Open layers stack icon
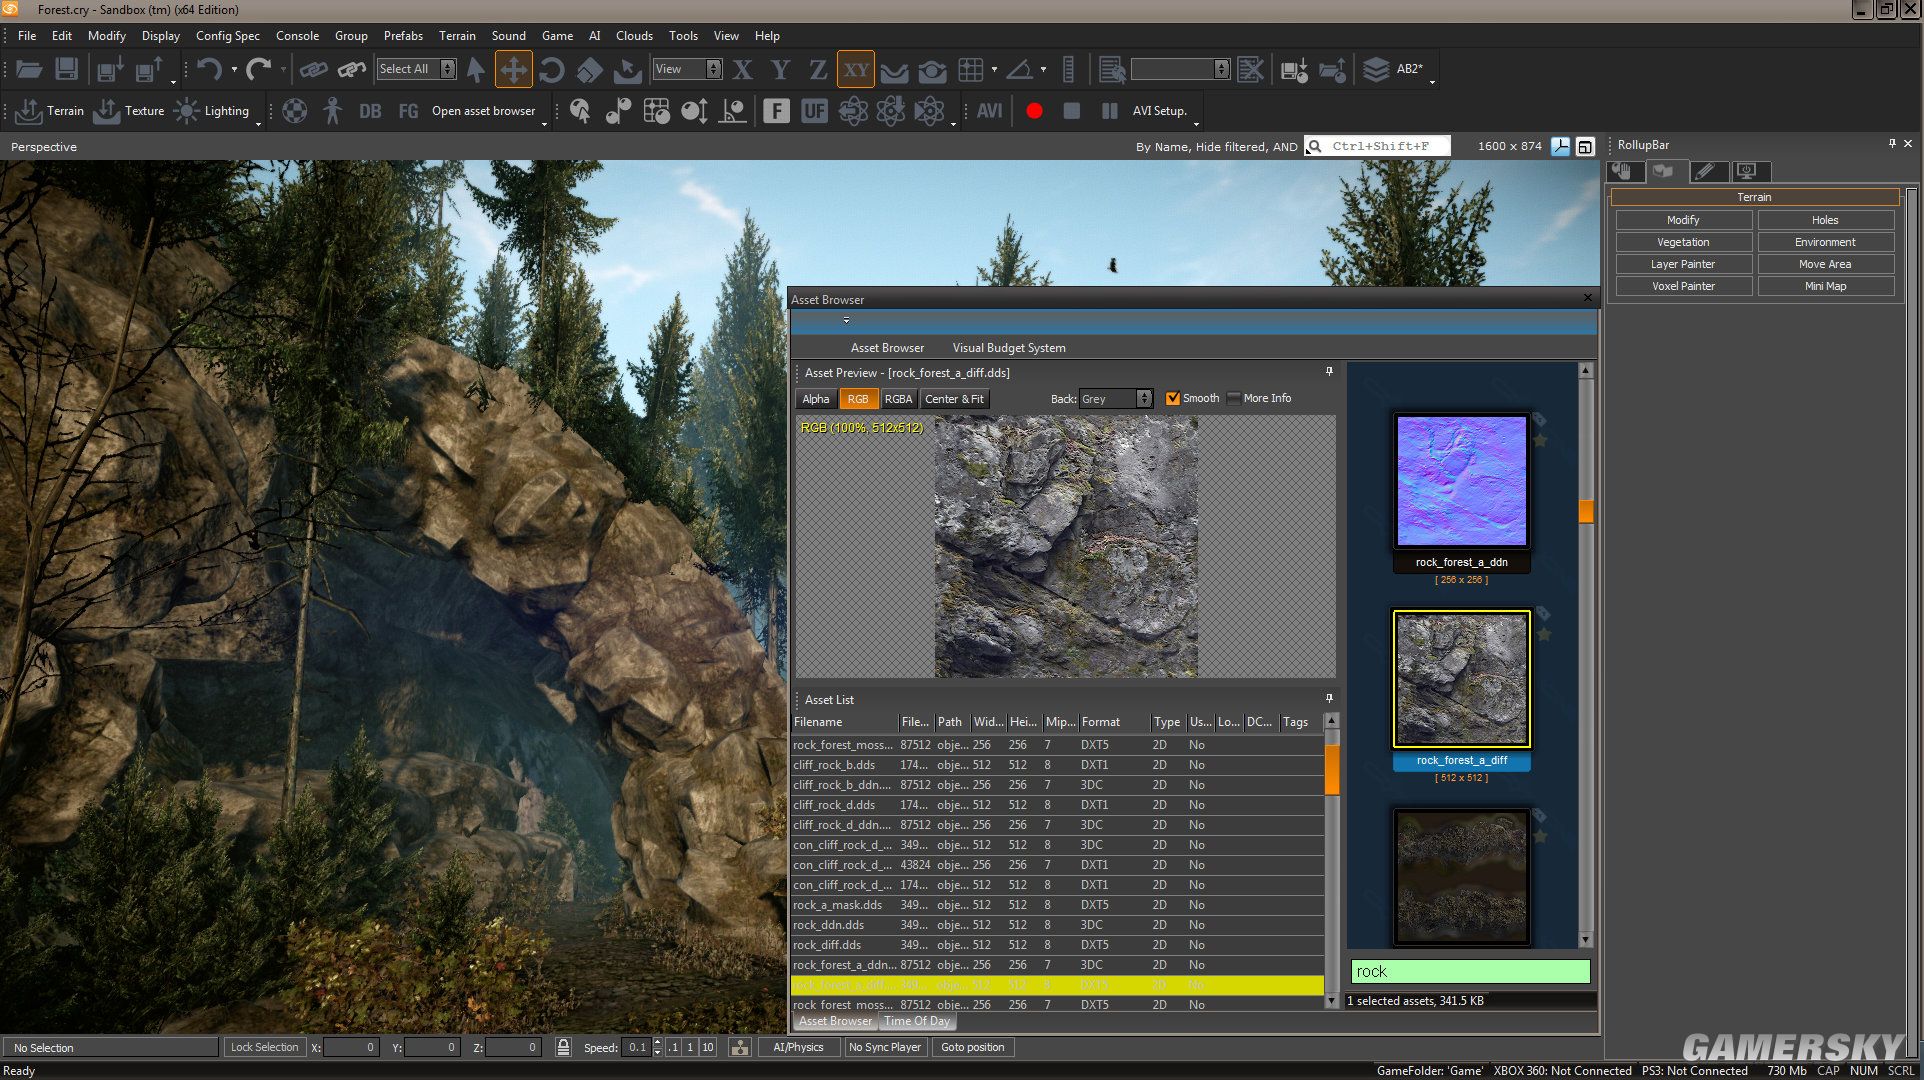The image size is (1924, 1080). pos(1376,69)
